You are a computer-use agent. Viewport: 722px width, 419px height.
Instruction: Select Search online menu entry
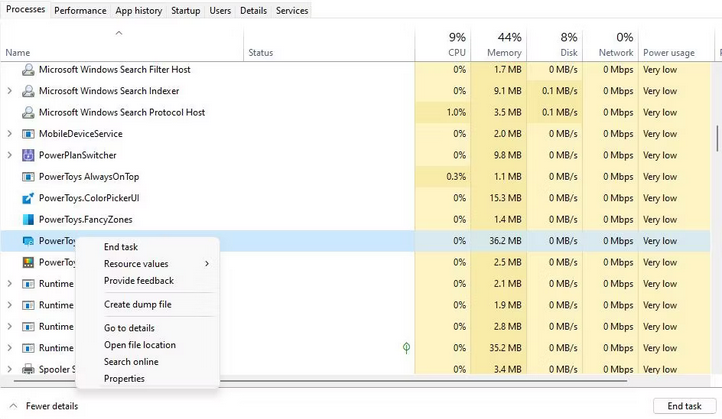point(131,362)
